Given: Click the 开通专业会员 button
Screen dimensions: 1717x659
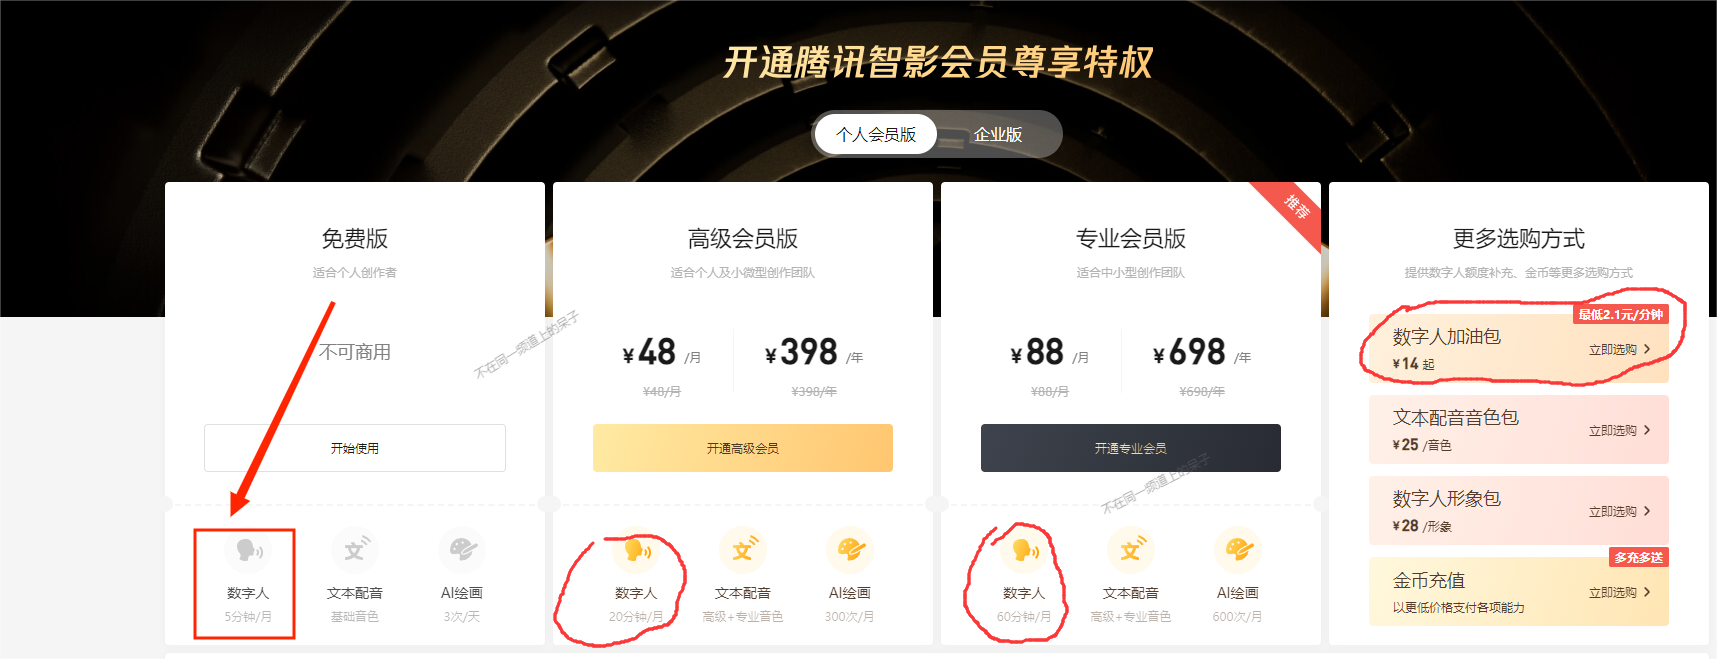Looking at the screenshot, I should 1131,448.
